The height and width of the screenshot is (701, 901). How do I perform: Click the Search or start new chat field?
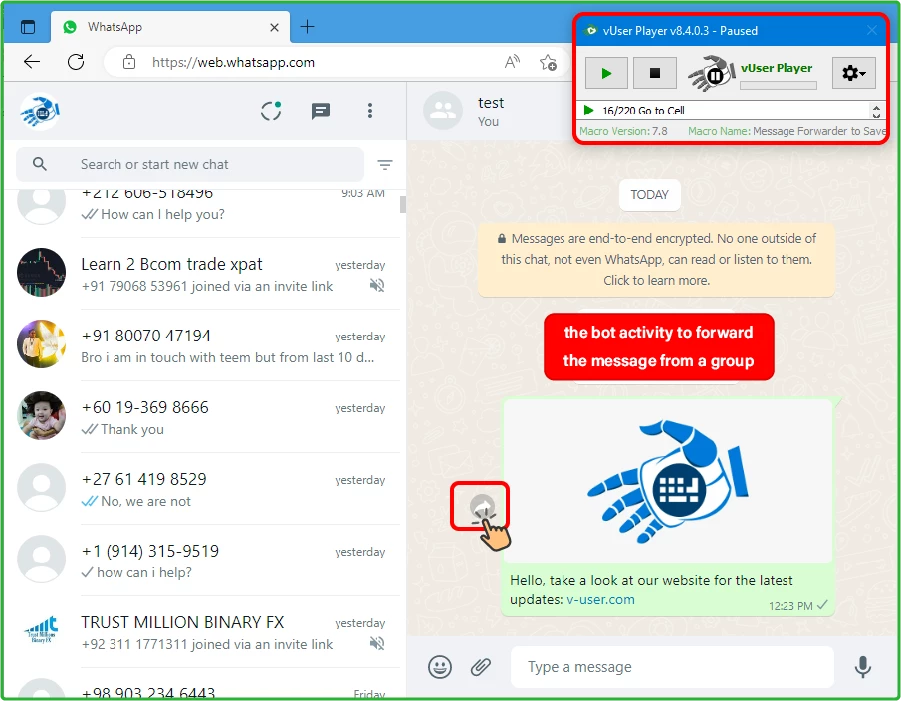190,164
